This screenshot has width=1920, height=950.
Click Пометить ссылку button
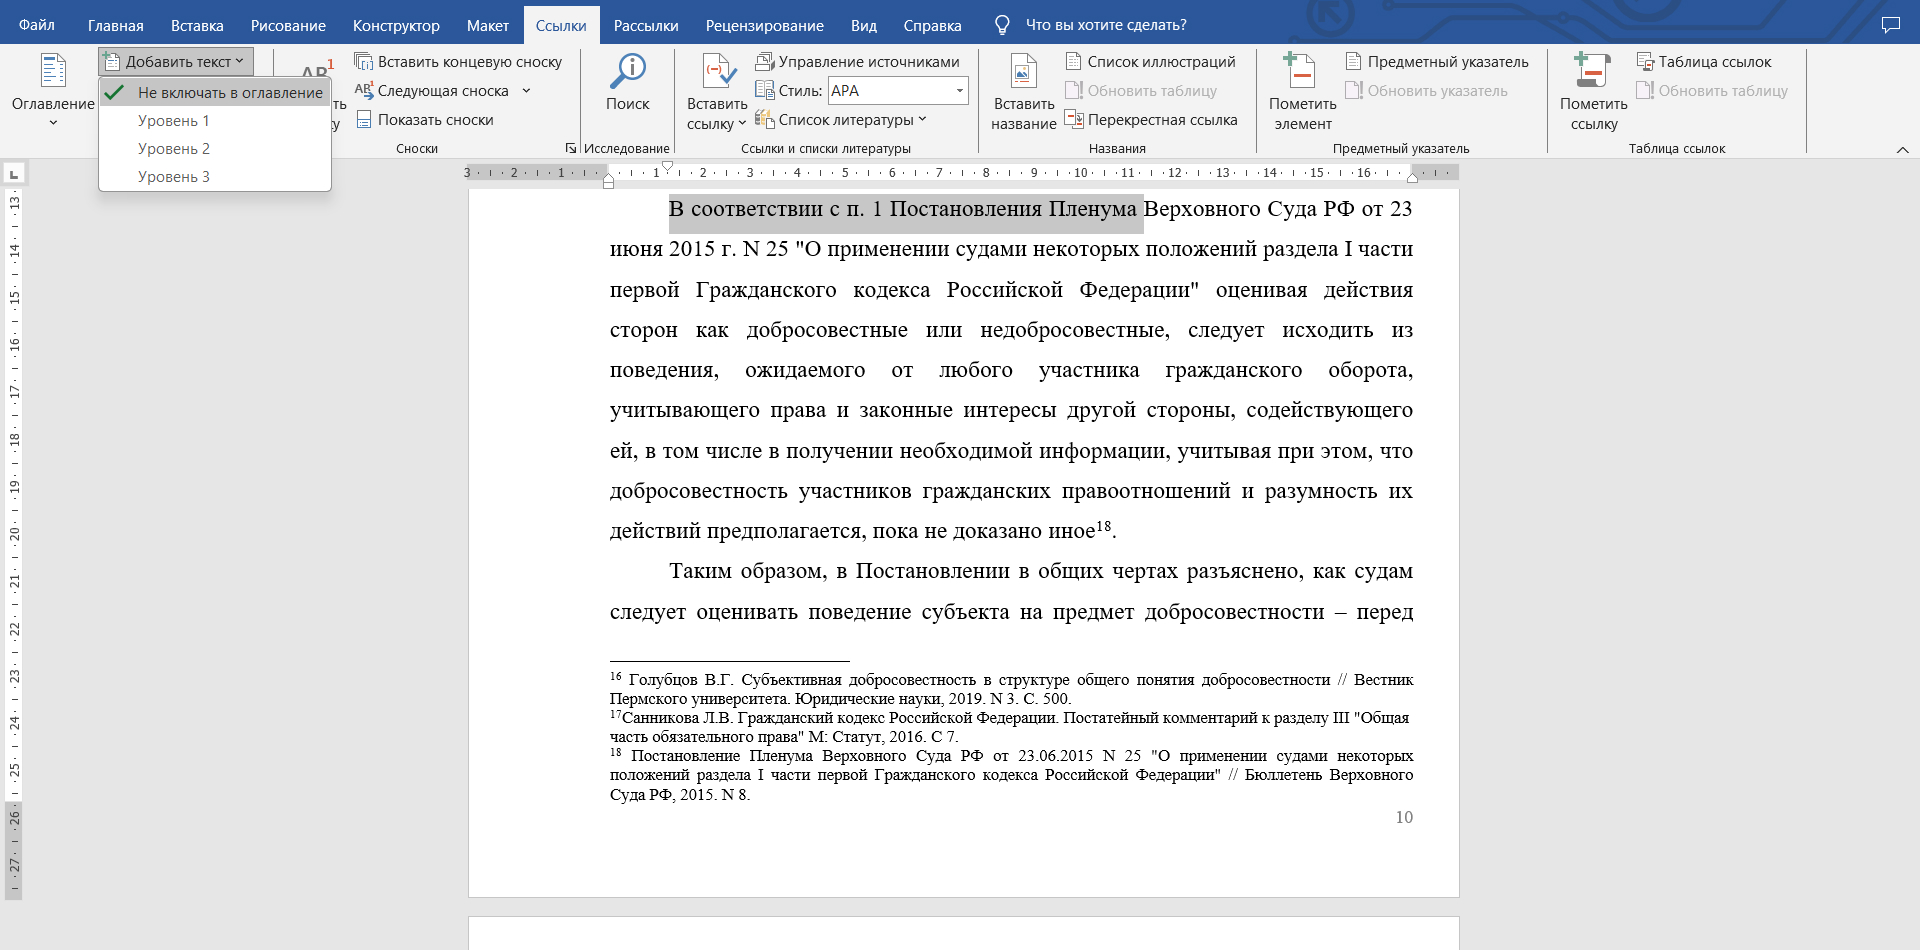pos(1593,92)
